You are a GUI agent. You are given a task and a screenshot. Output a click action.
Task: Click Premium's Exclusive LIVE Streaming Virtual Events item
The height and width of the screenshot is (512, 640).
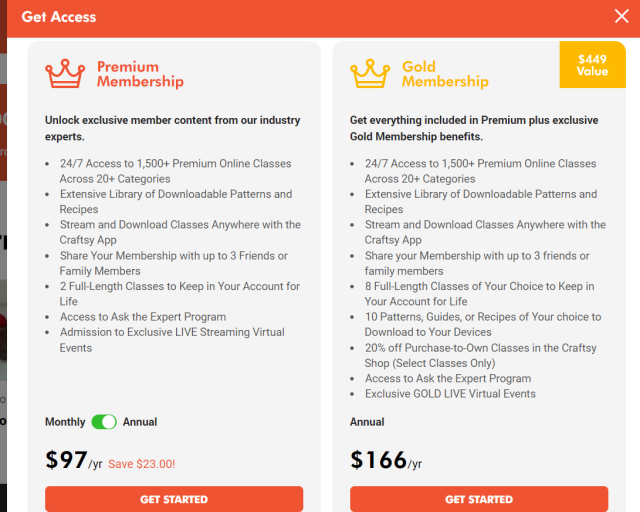pyautogui.click(x=172, y=340)
